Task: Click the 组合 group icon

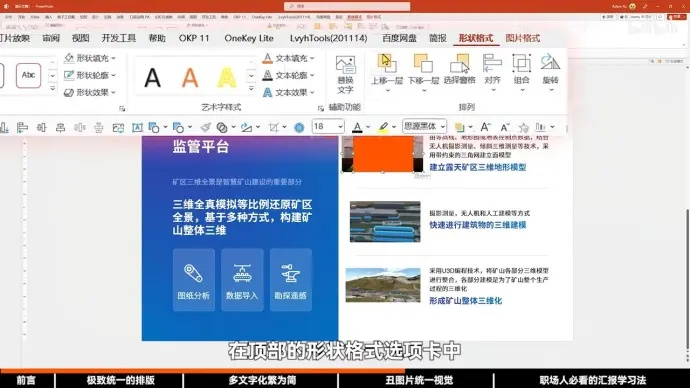Action: (521, 64)
